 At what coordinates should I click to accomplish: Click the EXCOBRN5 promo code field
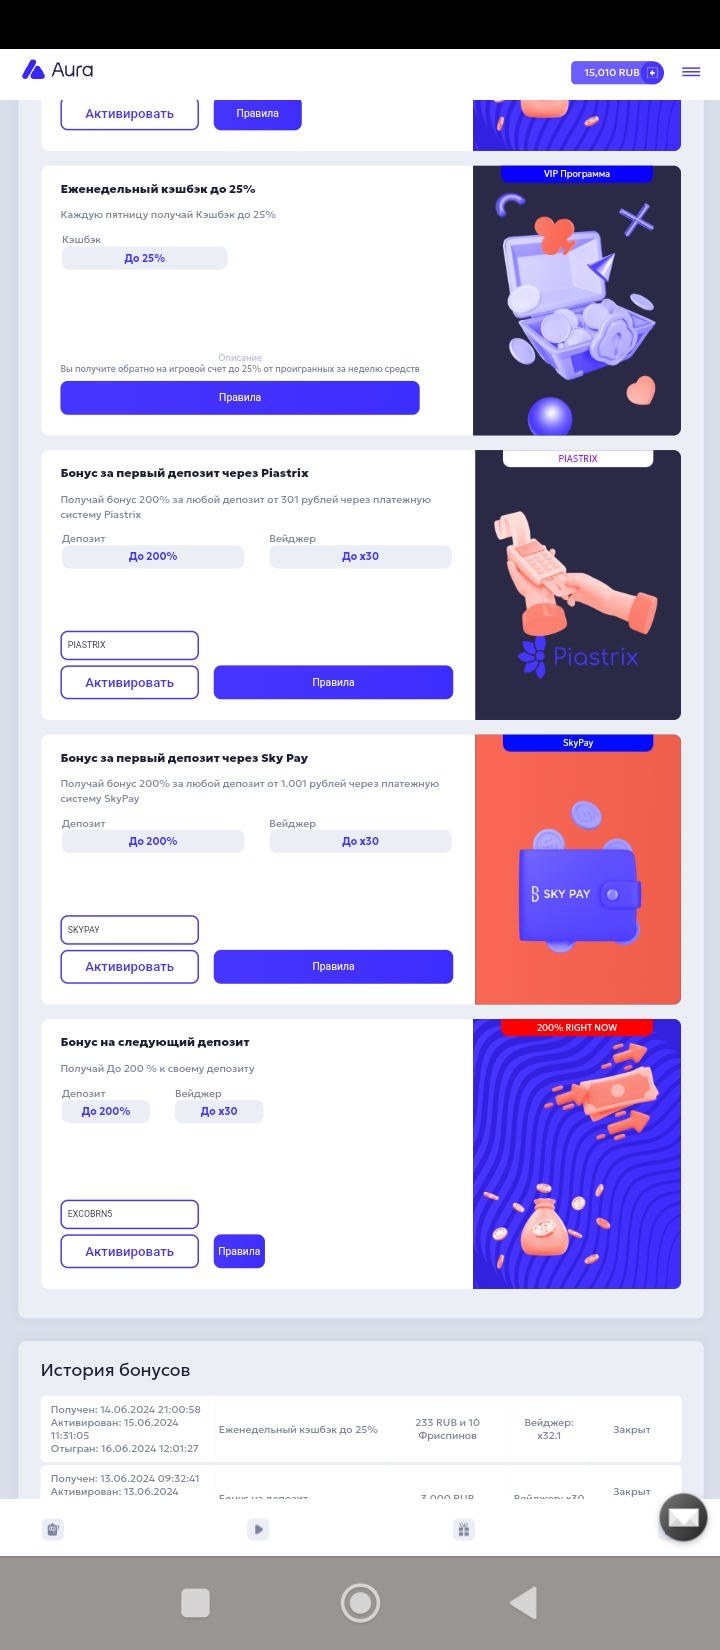(x=129, y=1214)
